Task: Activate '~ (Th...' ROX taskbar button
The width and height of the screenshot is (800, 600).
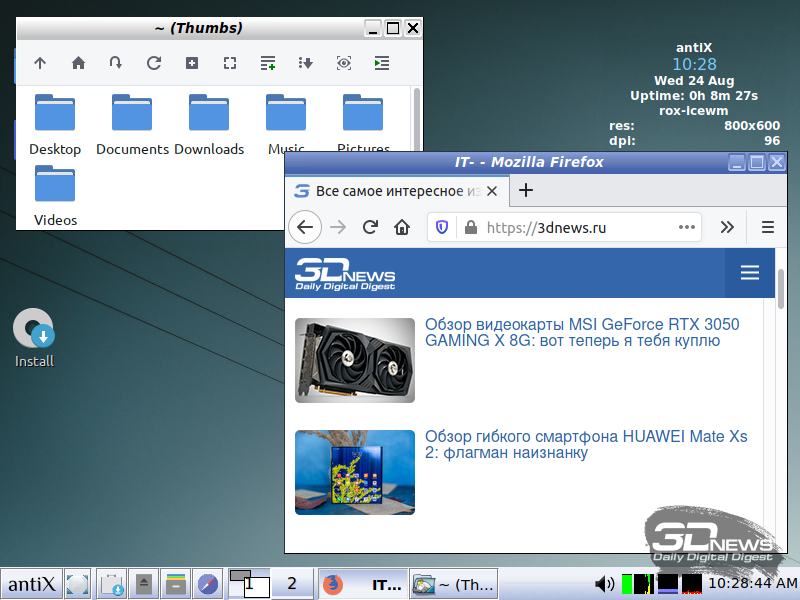Action: (x=453, y=584)
